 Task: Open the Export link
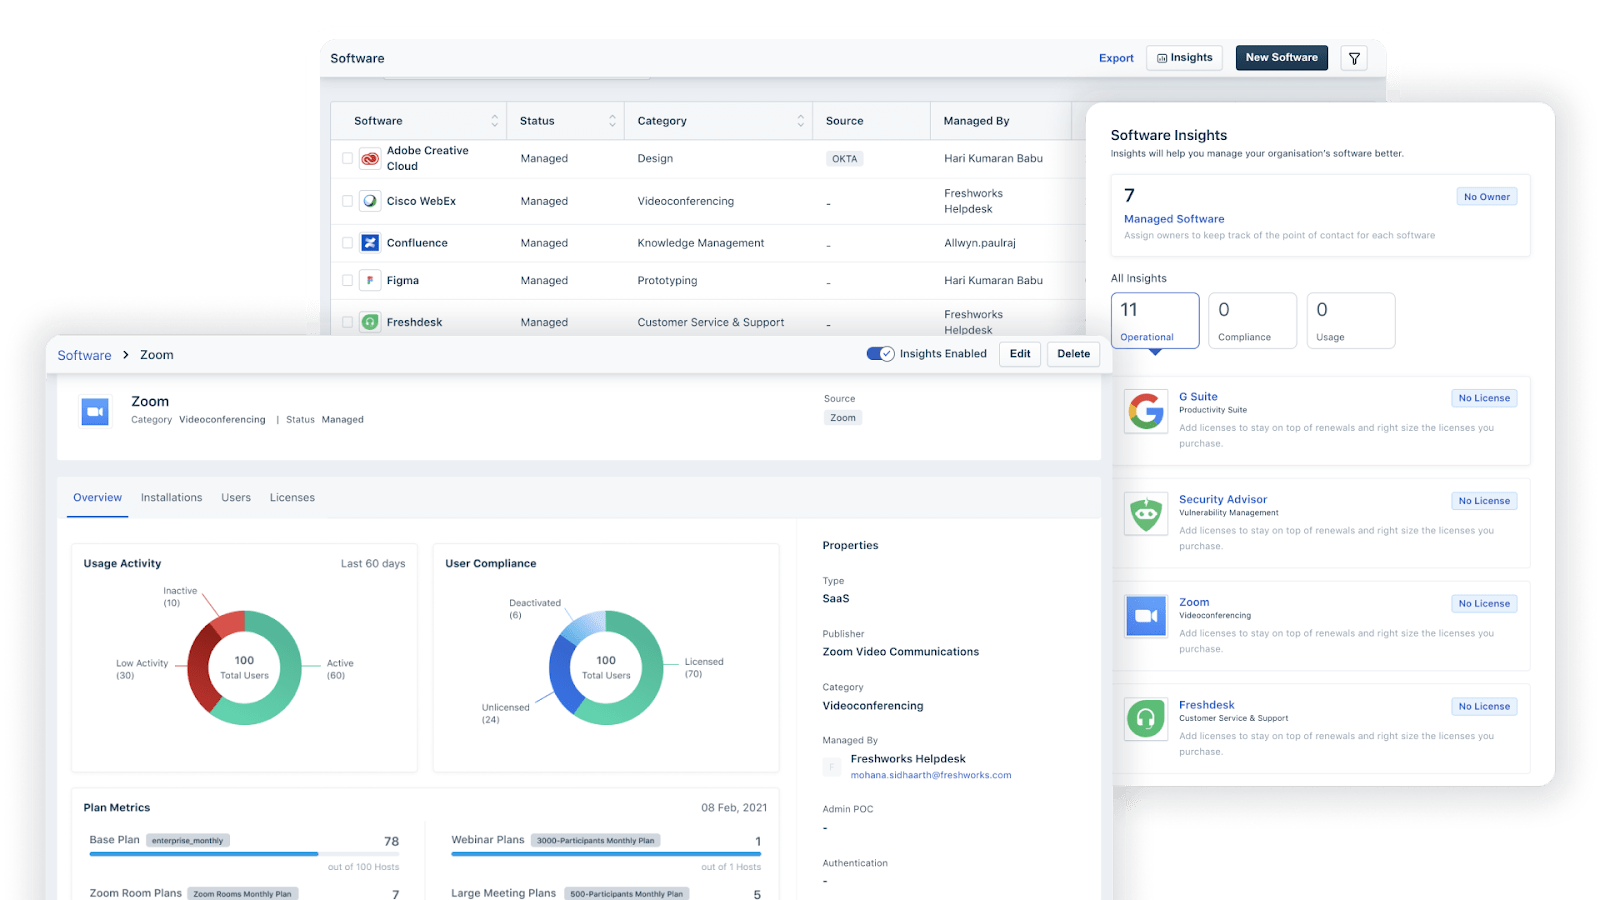[x=1115, y=57]
